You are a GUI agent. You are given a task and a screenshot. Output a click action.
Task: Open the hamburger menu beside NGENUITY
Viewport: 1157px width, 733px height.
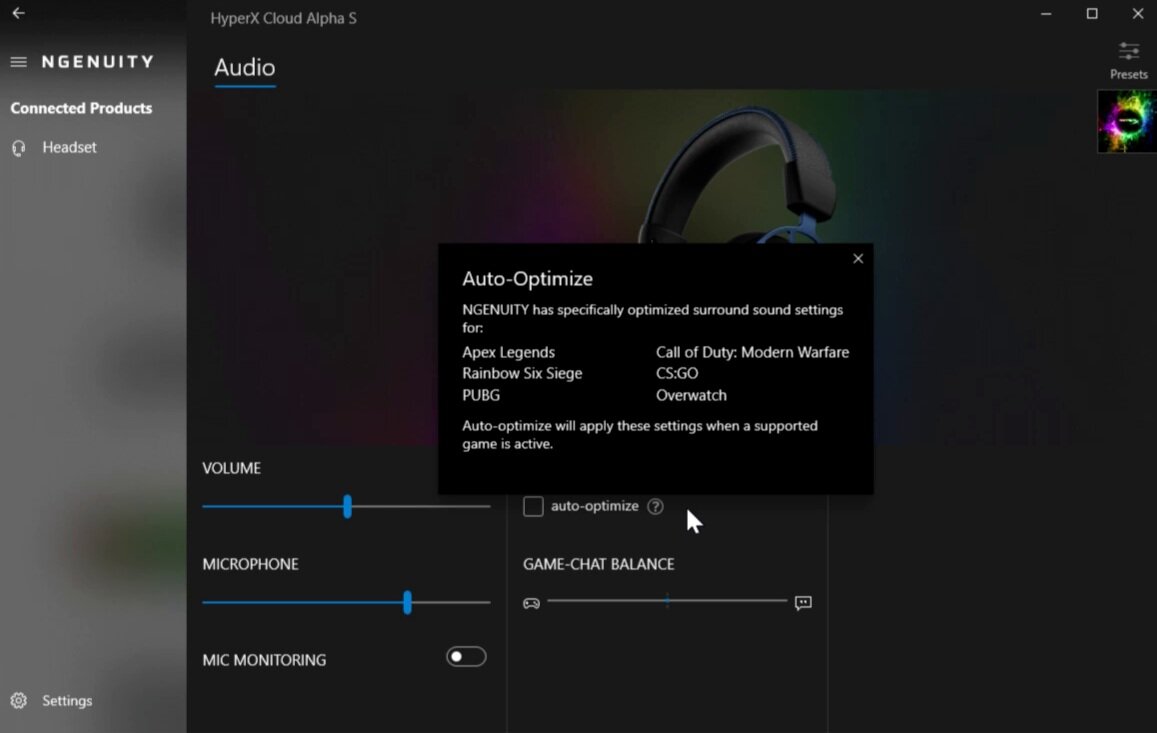[x=18, y=62]
